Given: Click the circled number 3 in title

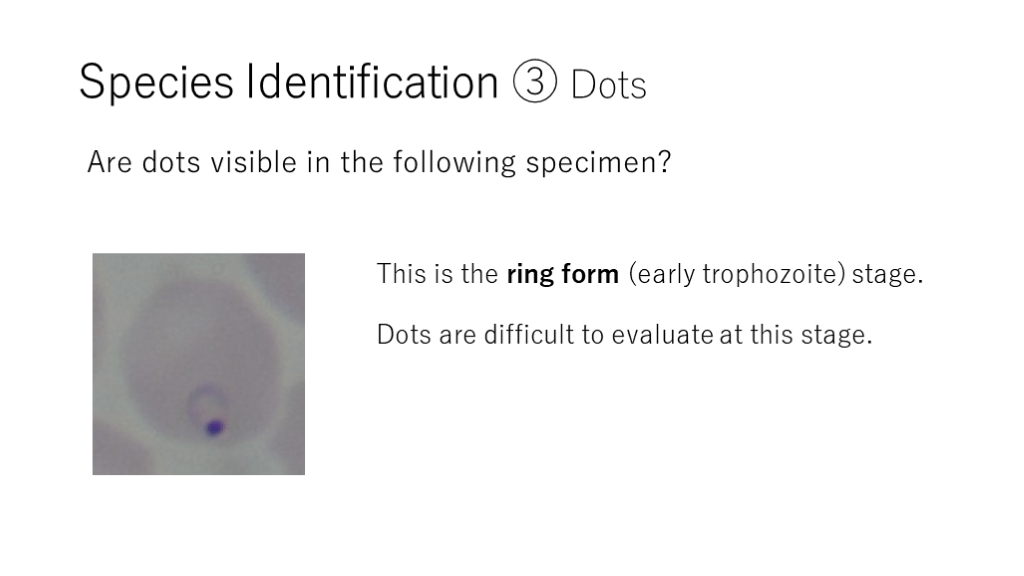Looking at the screenshot, I should pyautogui.click(x=535, y=83).
